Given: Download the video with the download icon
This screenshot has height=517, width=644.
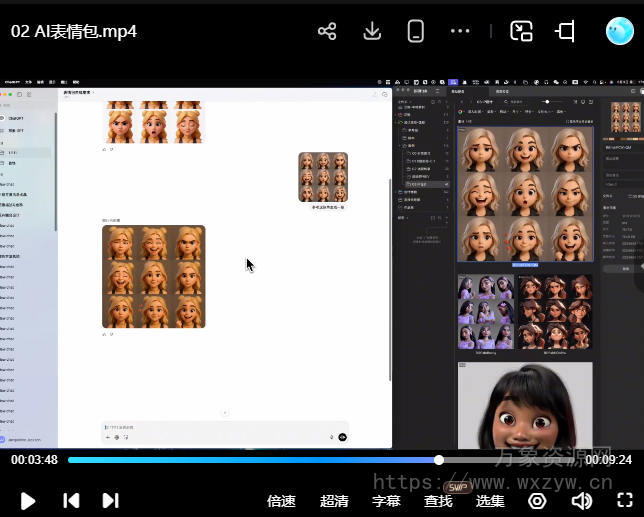Looking at the screenshot, I should click(x=372, y=31).
